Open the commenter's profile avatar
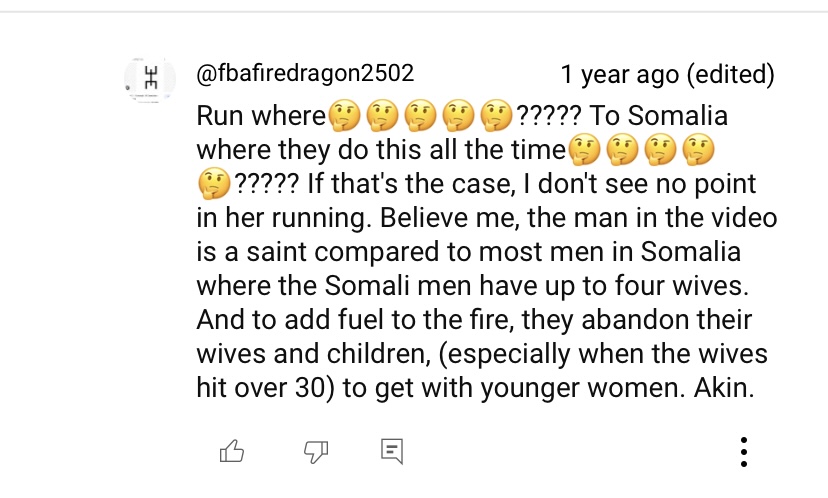Screen dimensions: 828x498 pos(150,80)
